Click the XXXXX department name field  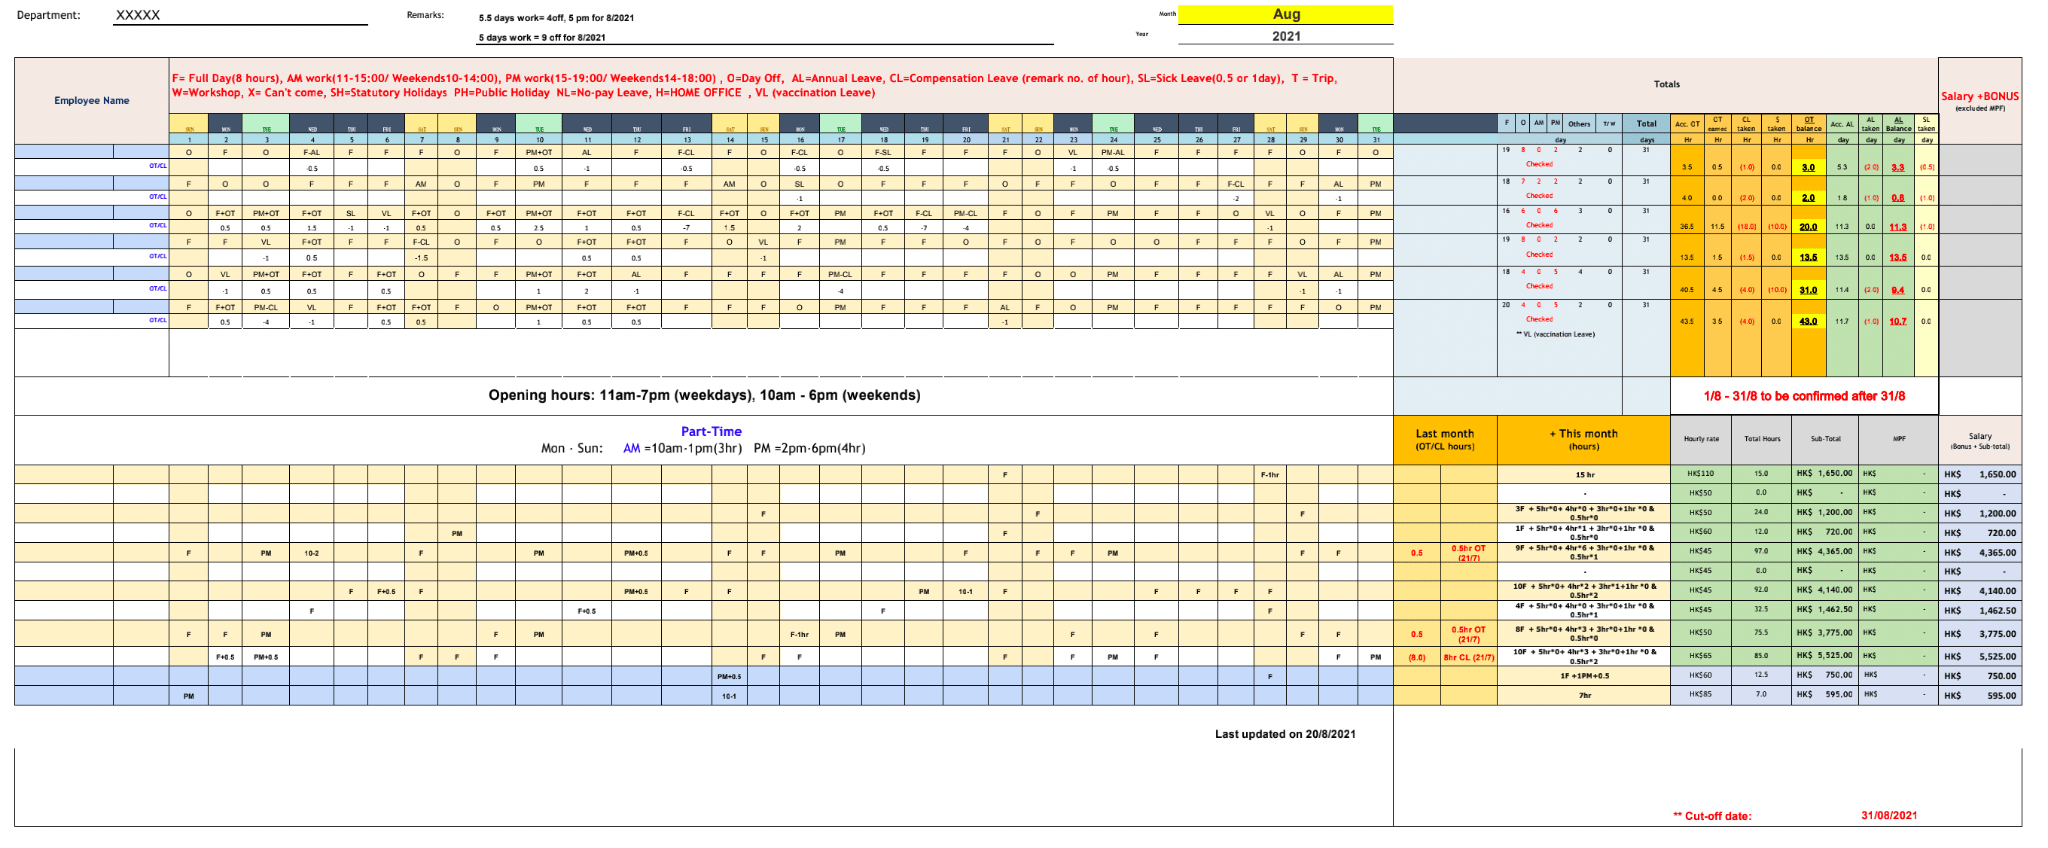(240, 15)
